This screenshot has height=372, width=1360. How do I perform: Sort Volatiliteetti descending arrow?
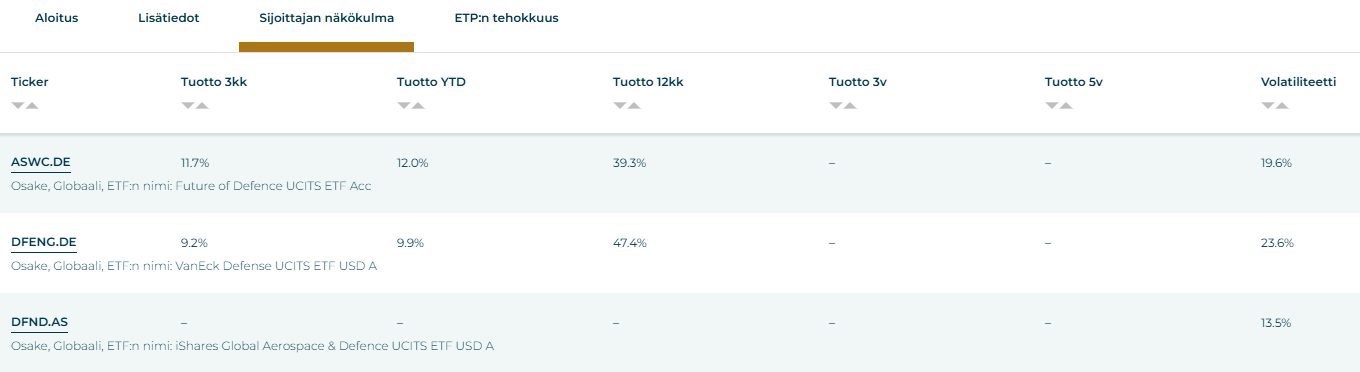pos(1267,105)
